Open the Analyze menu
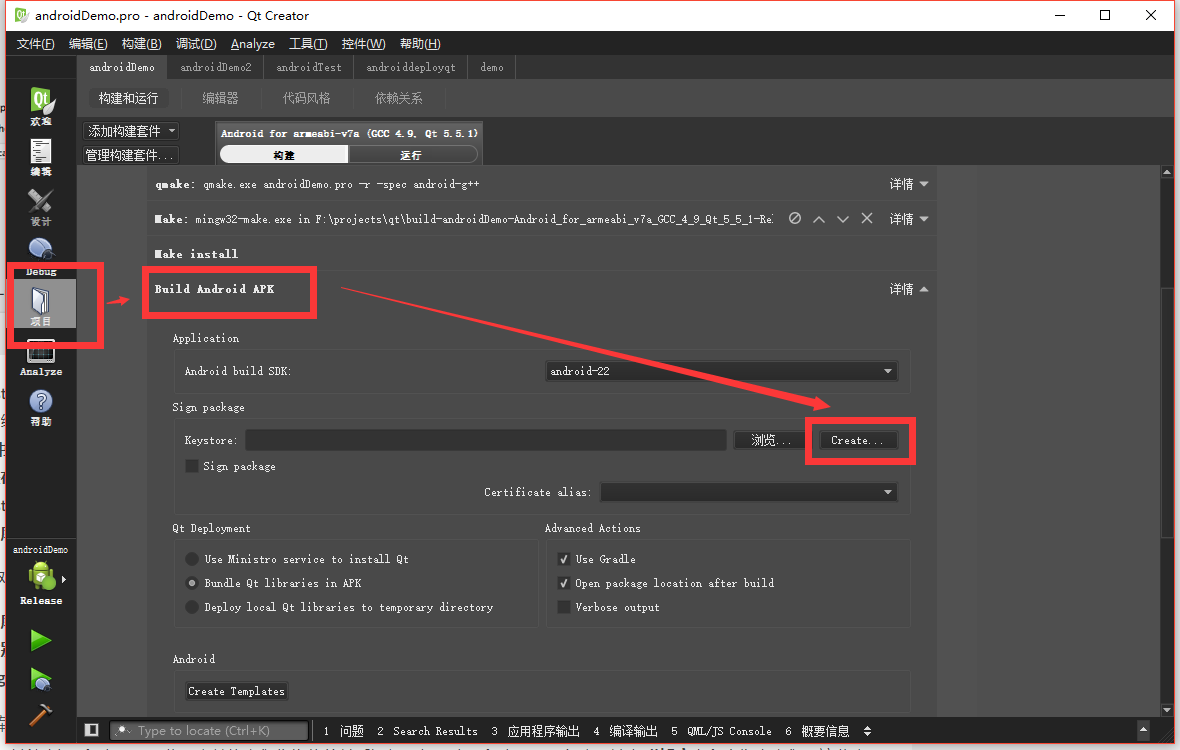1180x750 pixels. pyautogui.click(x=253, y=44)
